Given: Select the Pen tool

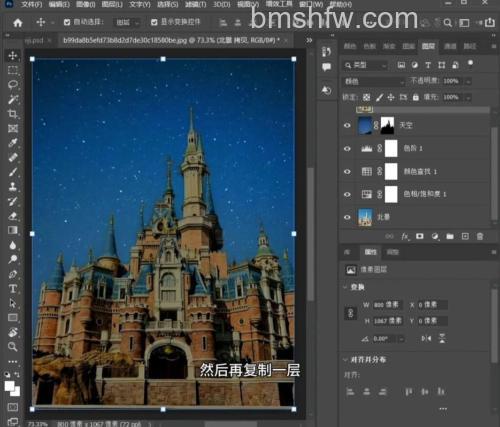Looking at the screenshot, I should point(13,274).
